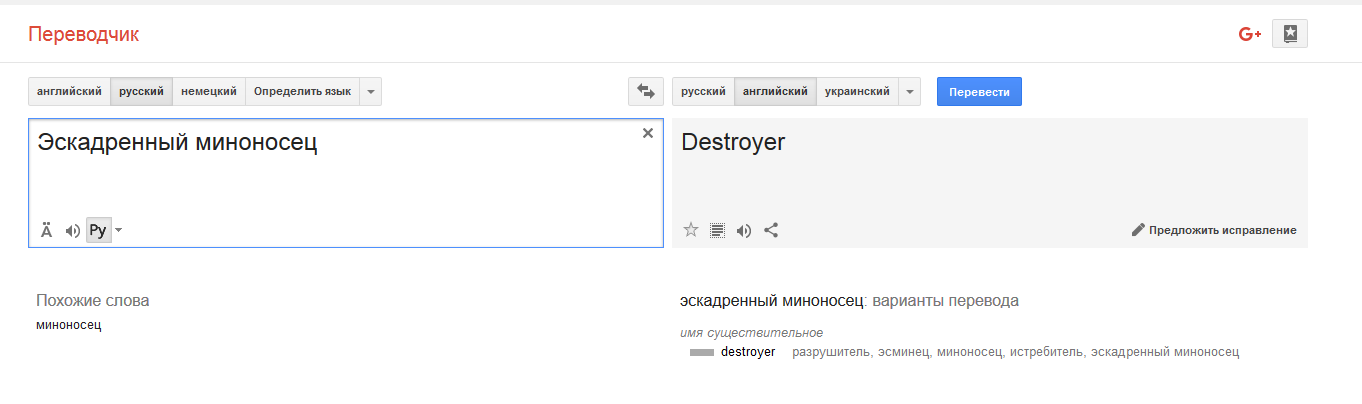Open the Переводчик home link
Image resolution: width=1362 pixels, height=404 pixels.
pos(84,35)
